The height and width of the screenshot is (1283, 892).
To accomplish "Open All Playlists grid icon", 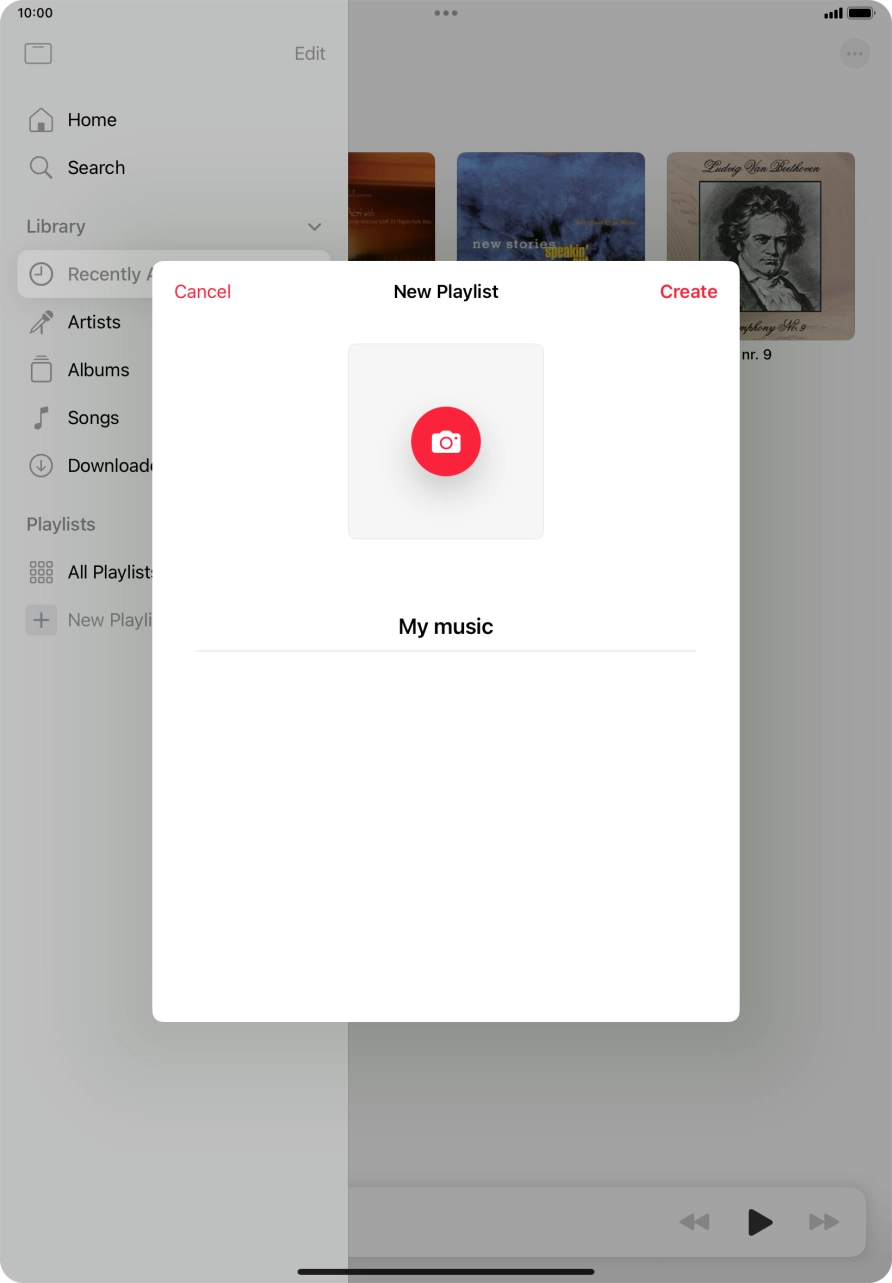I will [41, 572].
